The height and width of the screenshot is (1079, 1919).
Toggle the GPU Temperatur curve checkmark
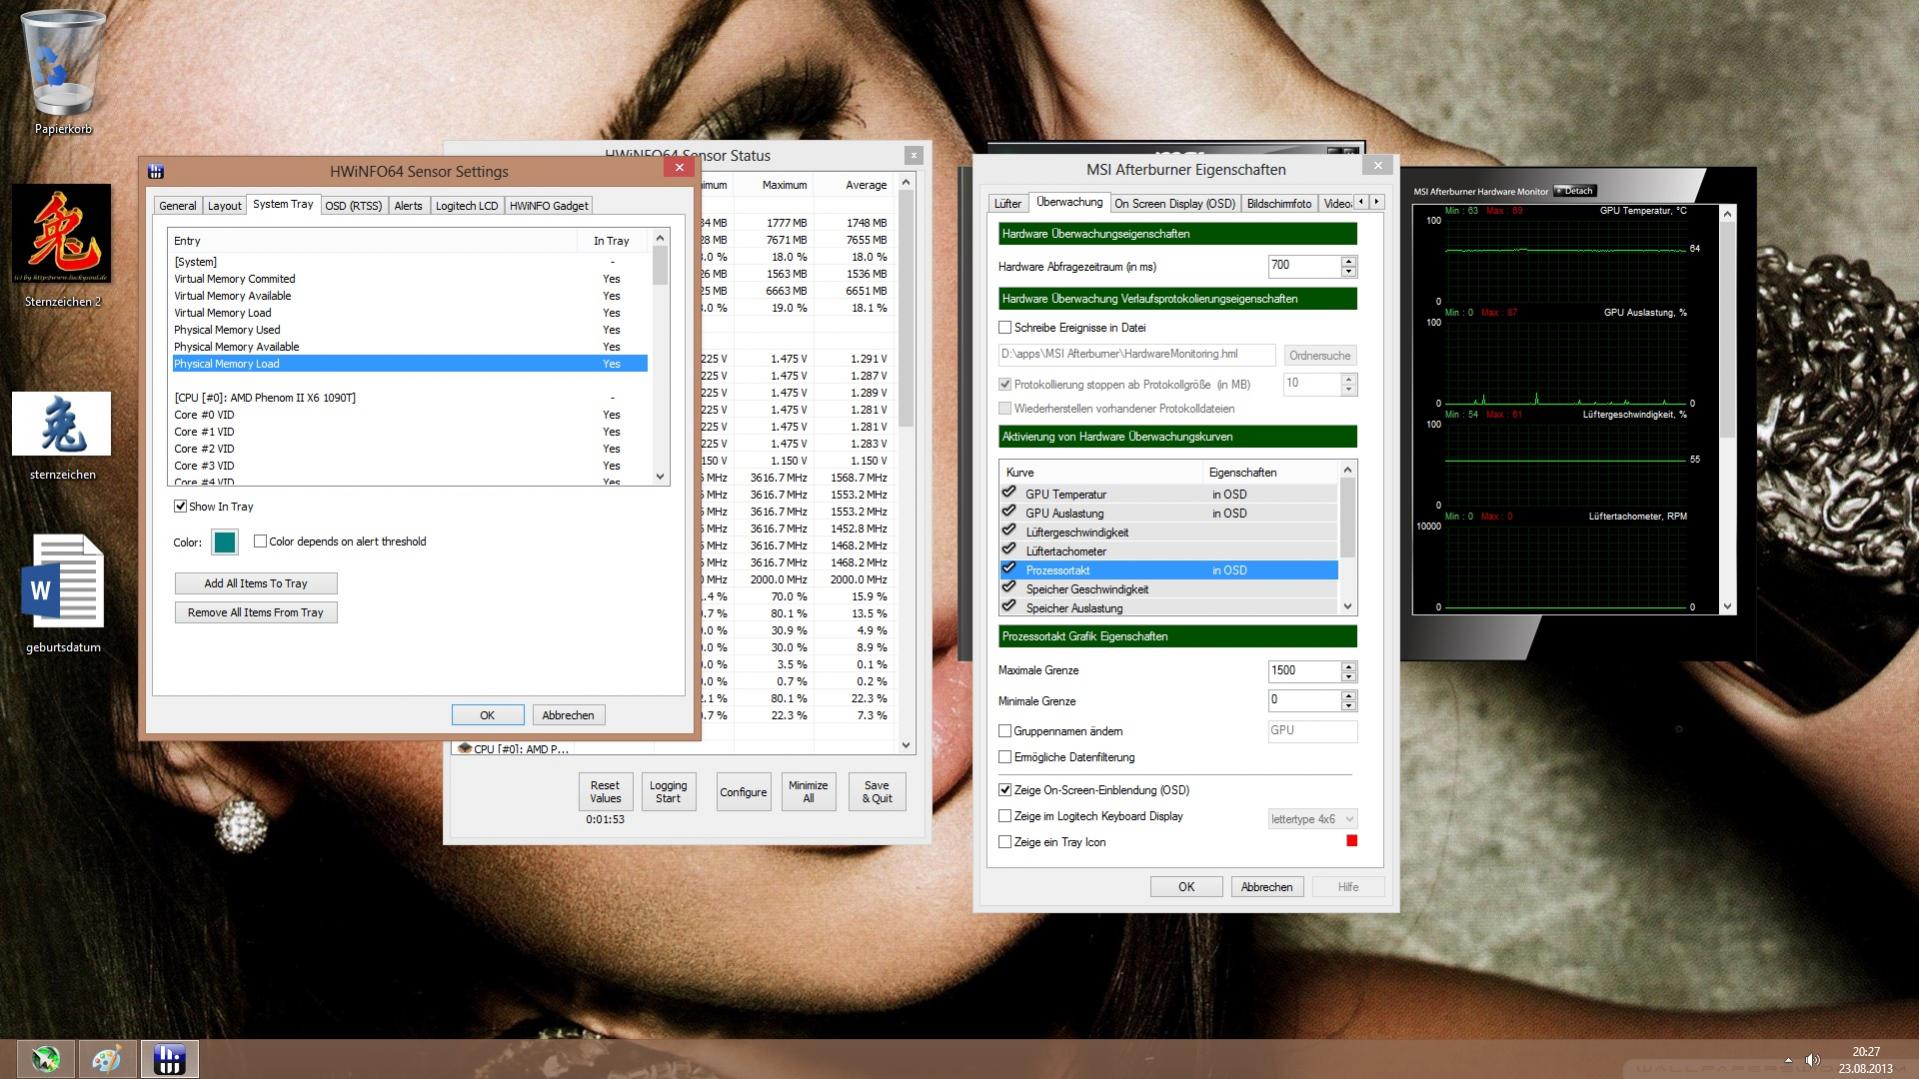click(1009, 493)
